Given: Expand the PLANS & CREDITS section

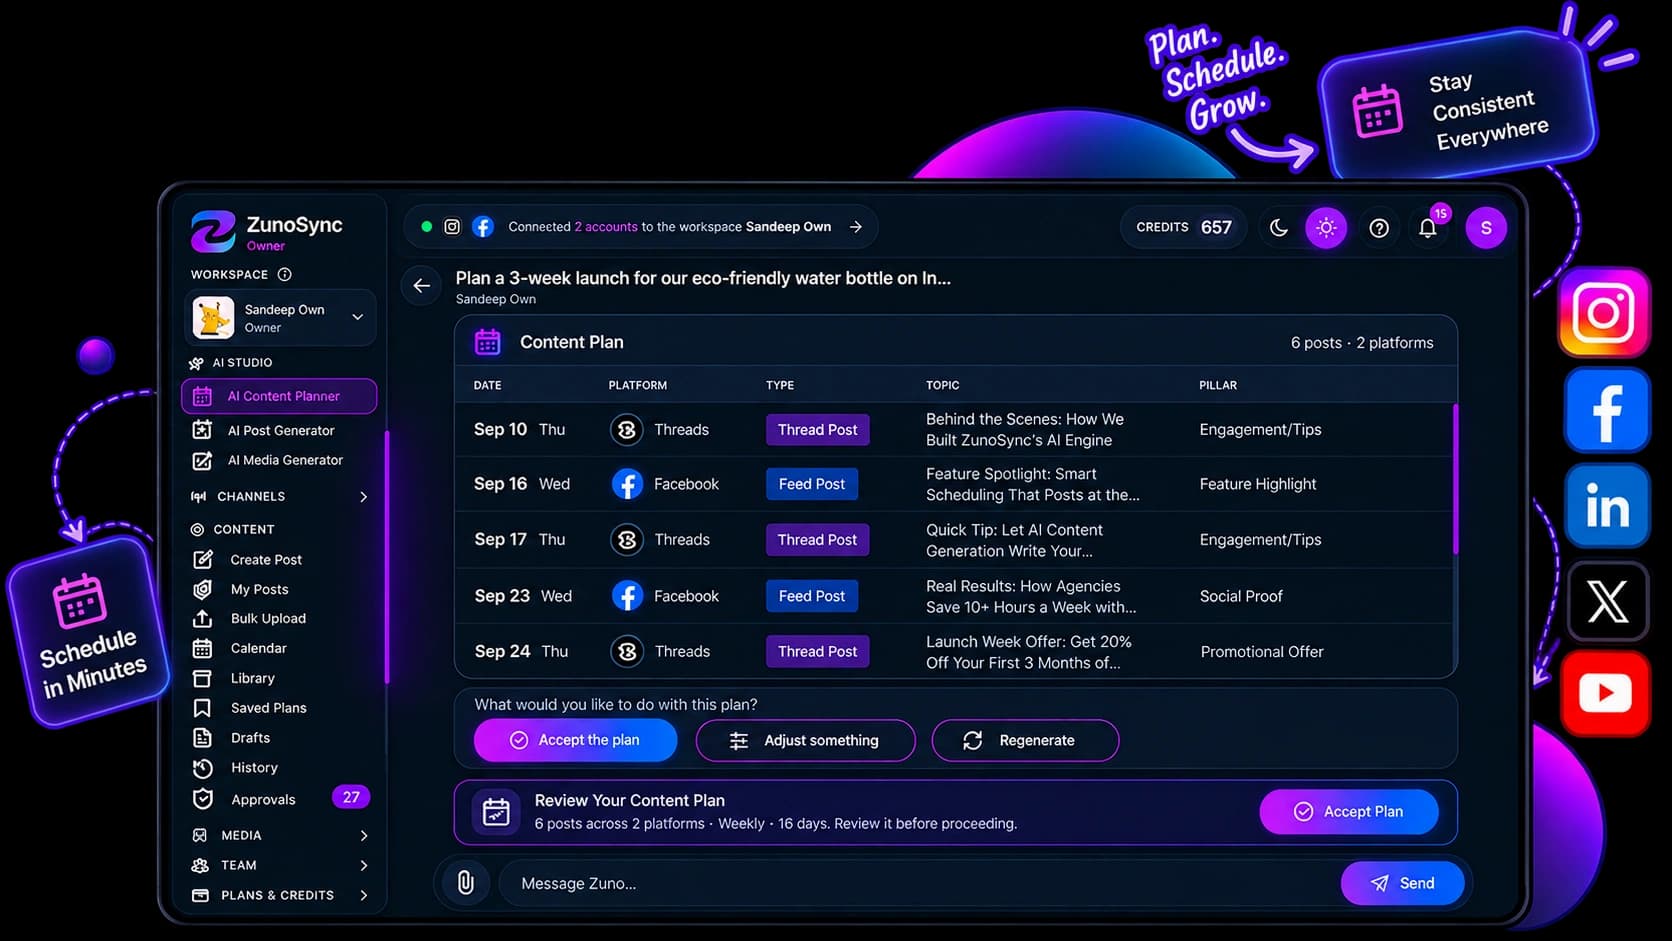Looking at the screenshot, I should pyautogui.click(x=364, y=896).
